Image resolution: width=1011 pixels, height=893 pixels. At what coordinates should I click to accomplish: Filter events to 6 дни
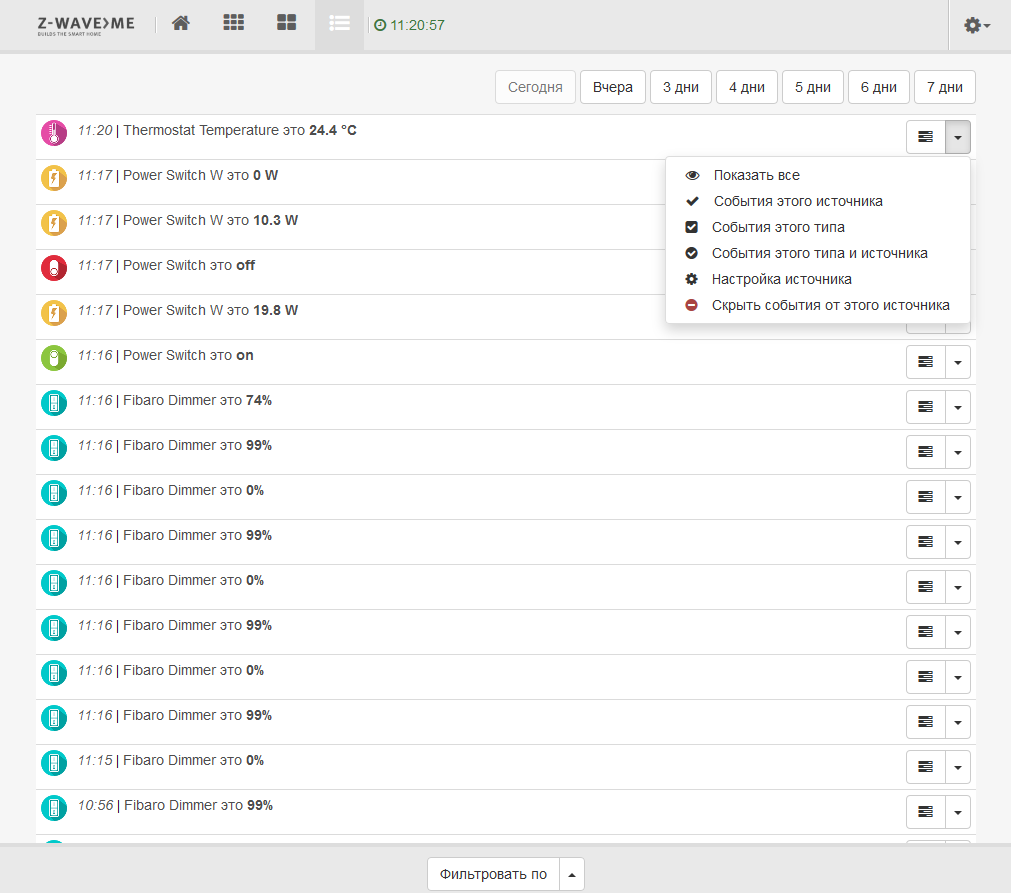click(878, 87)
